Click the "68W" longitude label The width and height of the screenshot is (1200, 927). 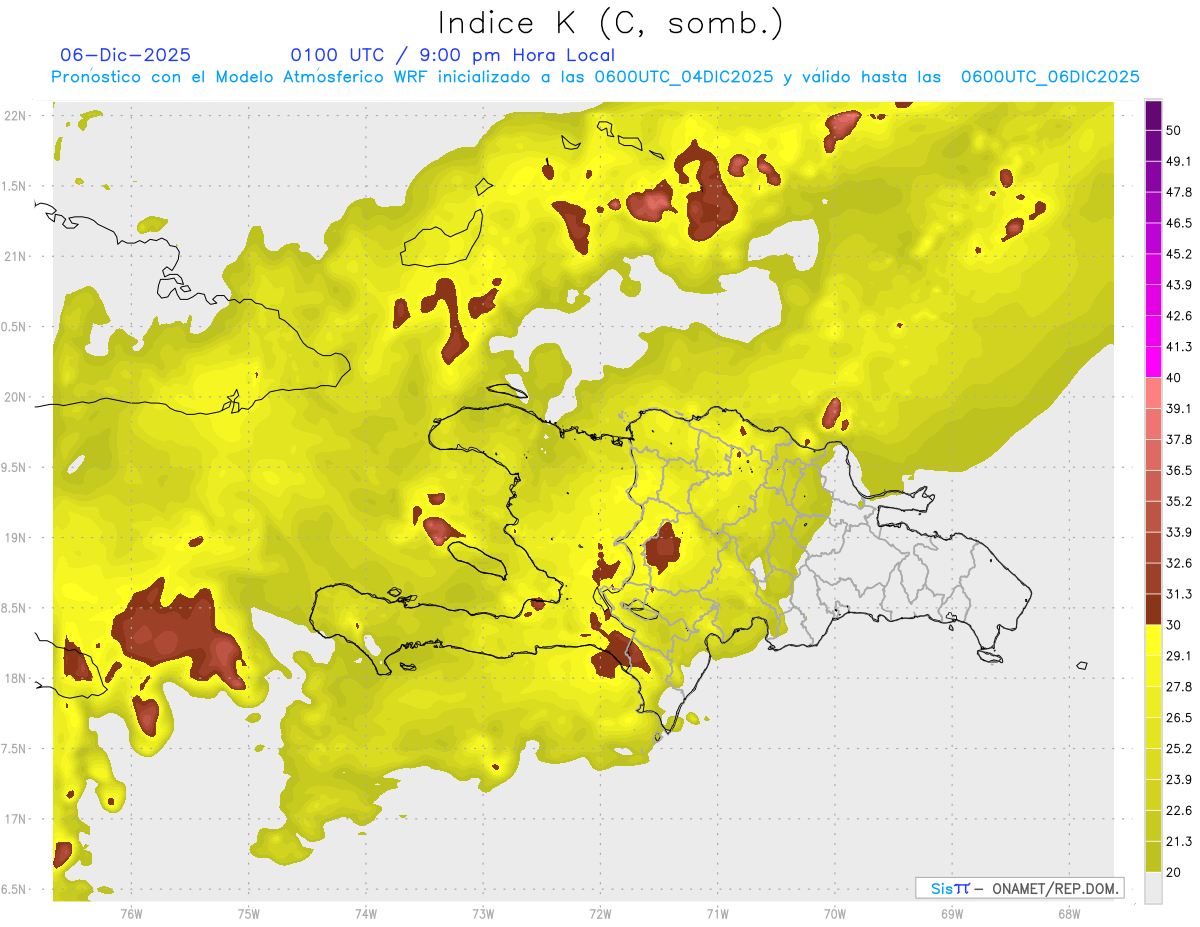(1069, 913)
